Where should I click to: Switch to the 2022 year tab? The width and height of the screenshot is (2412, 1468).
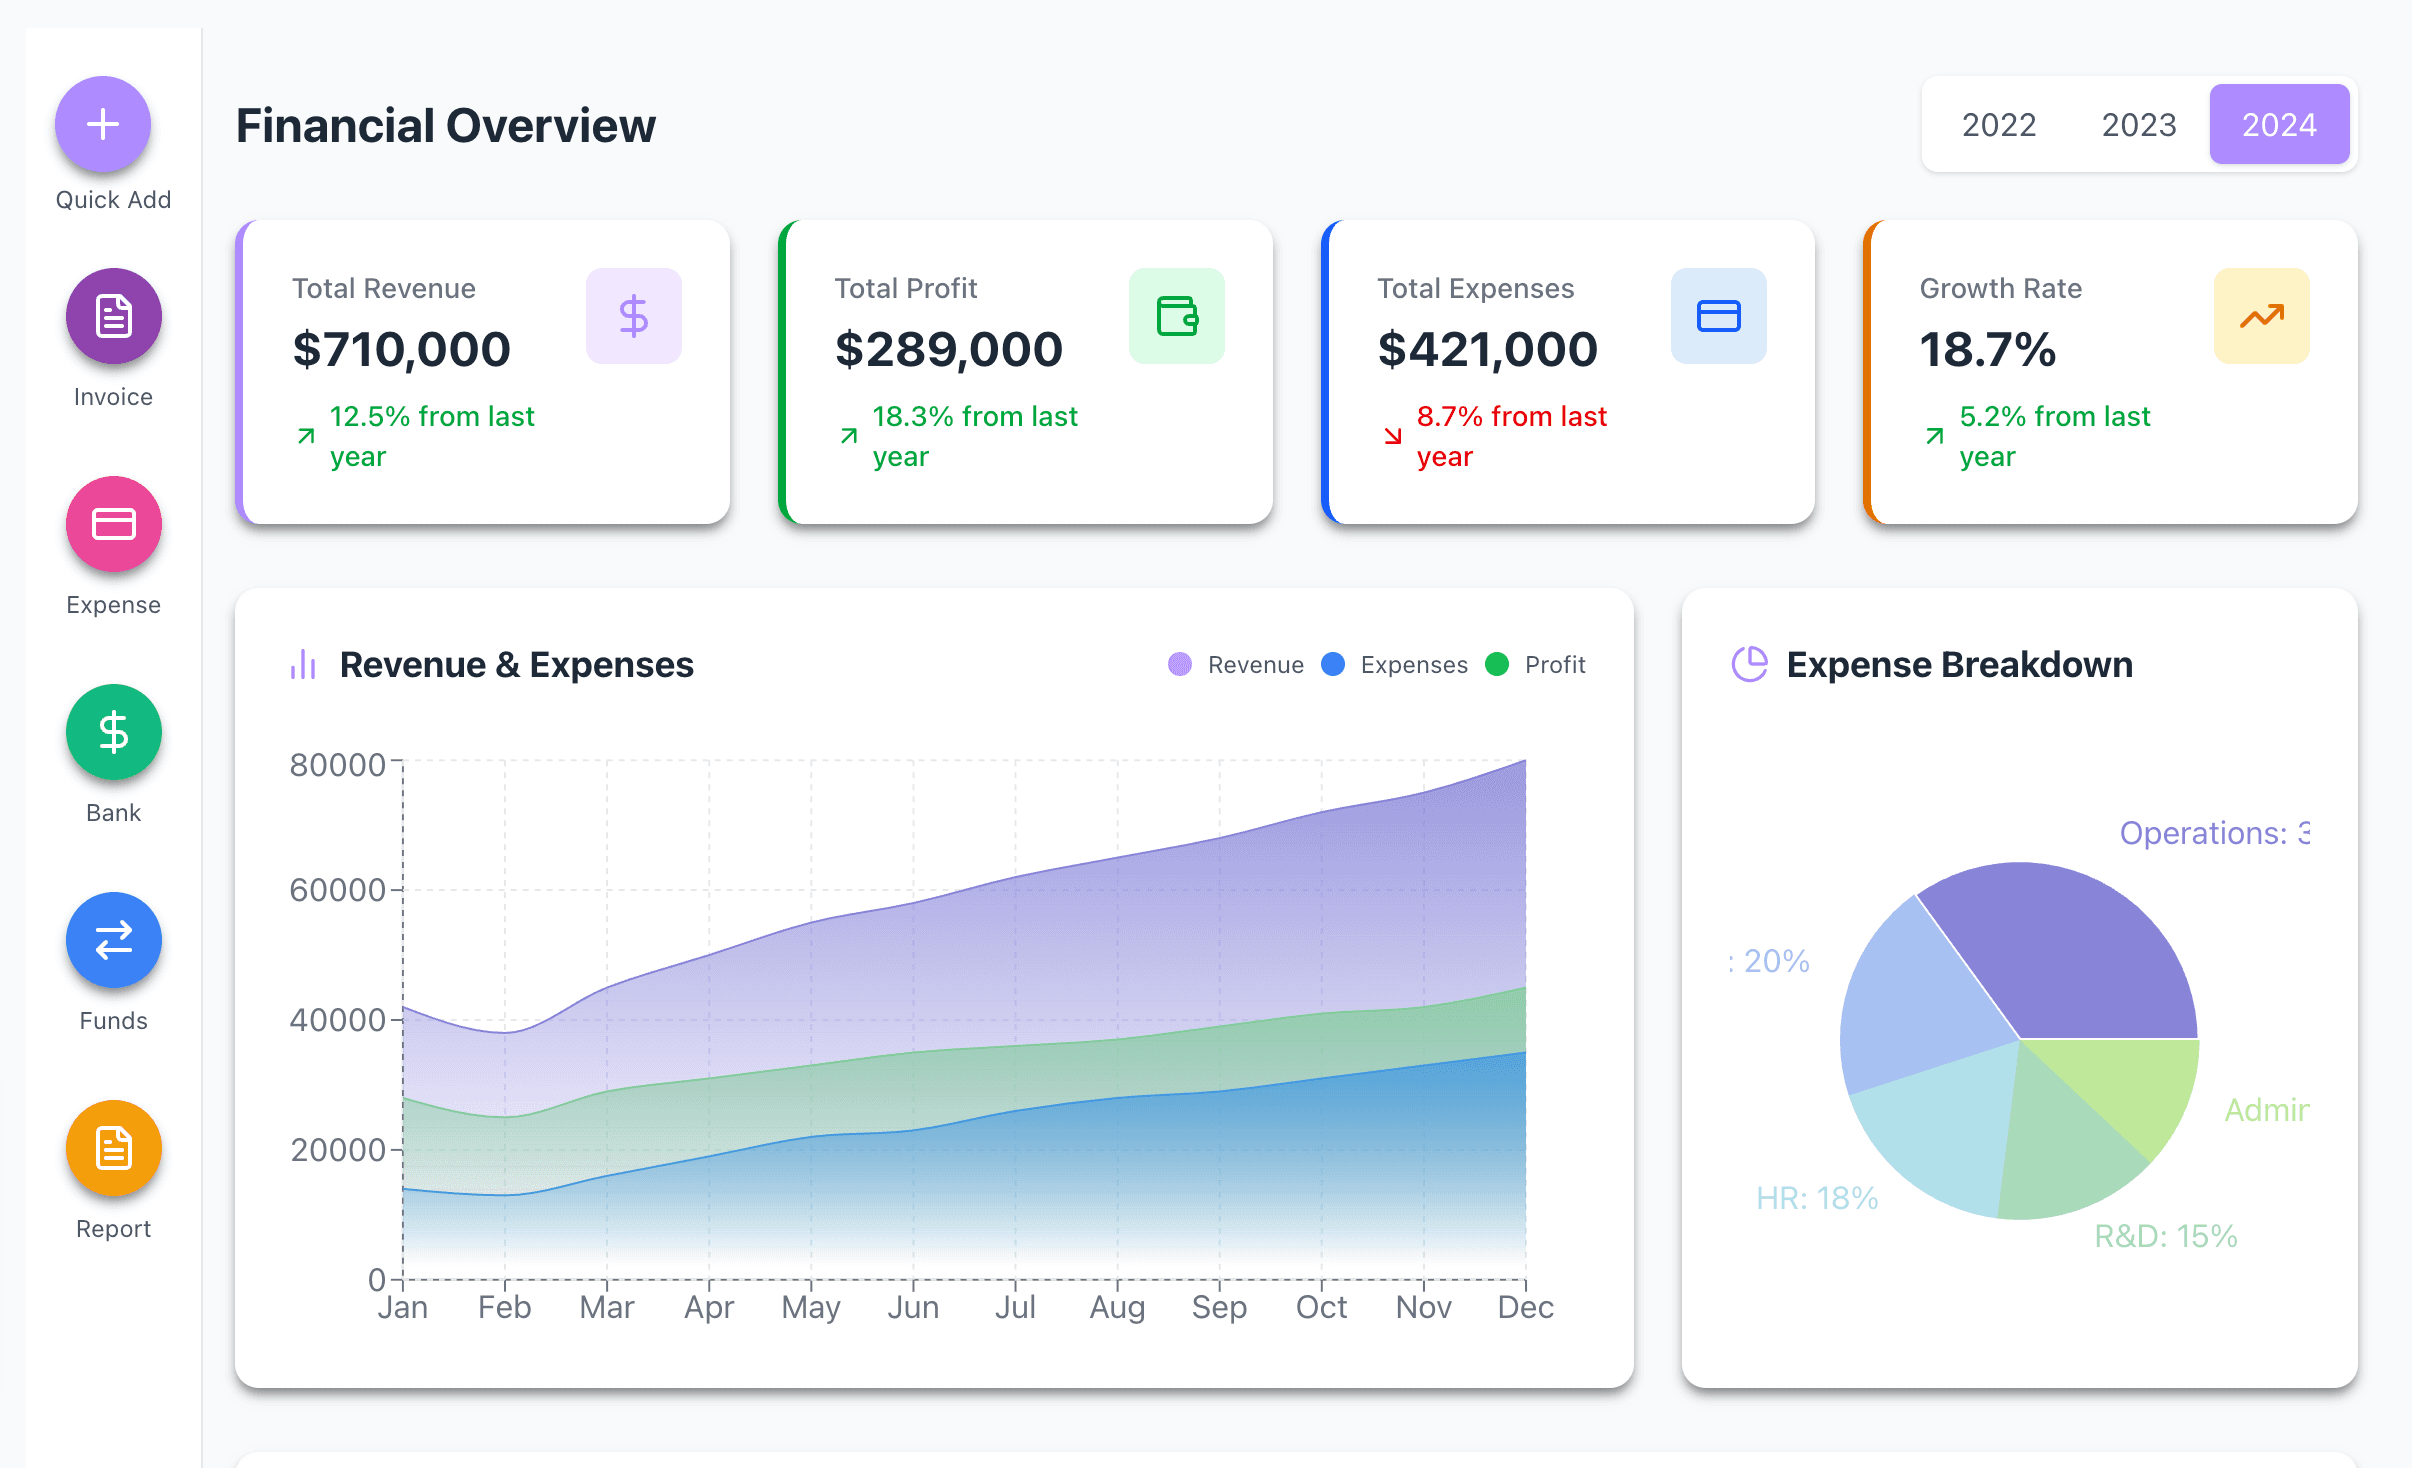coord(1998,125)
